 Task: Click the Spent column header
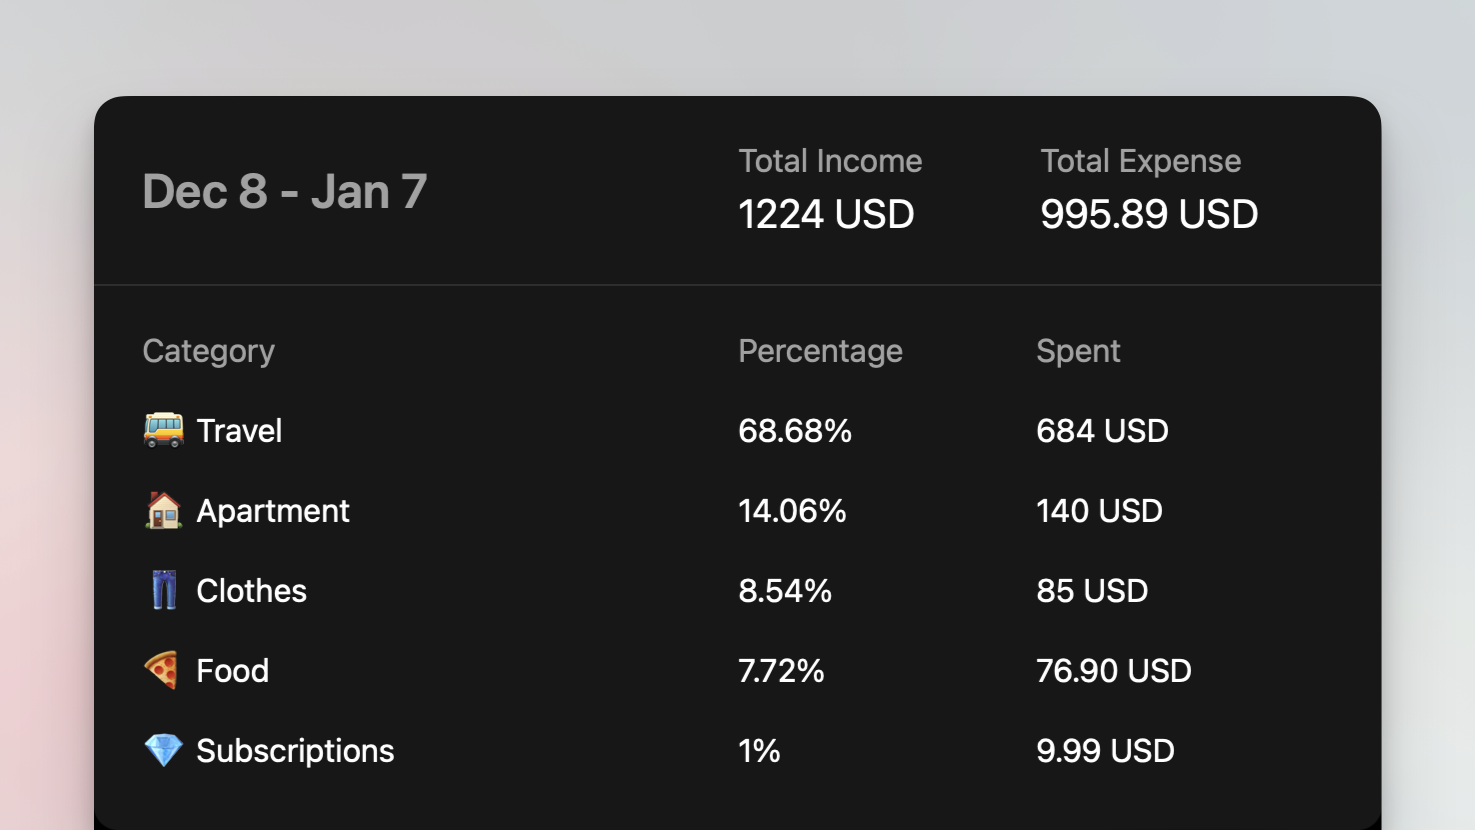(x=1078, y=351)
